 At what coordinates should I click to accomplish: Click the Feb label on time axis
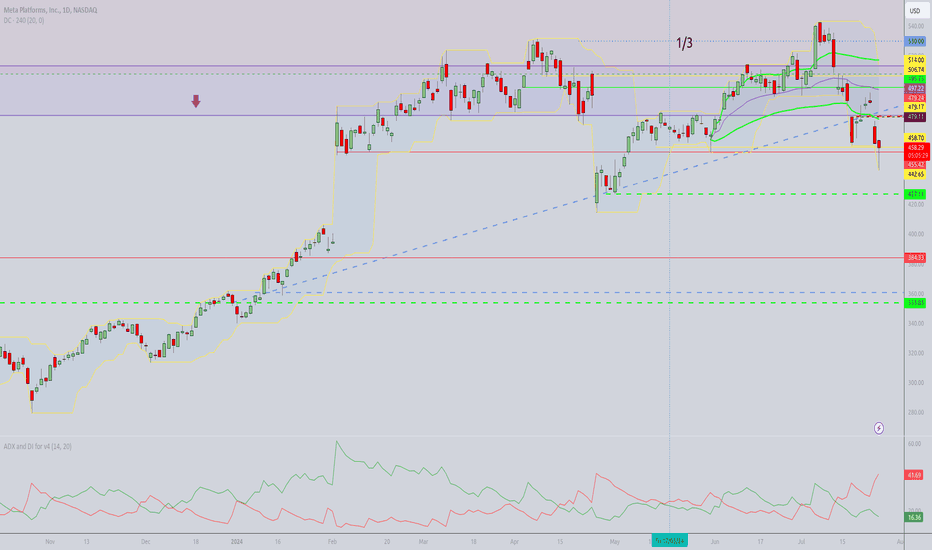click(x=332, y=542)
